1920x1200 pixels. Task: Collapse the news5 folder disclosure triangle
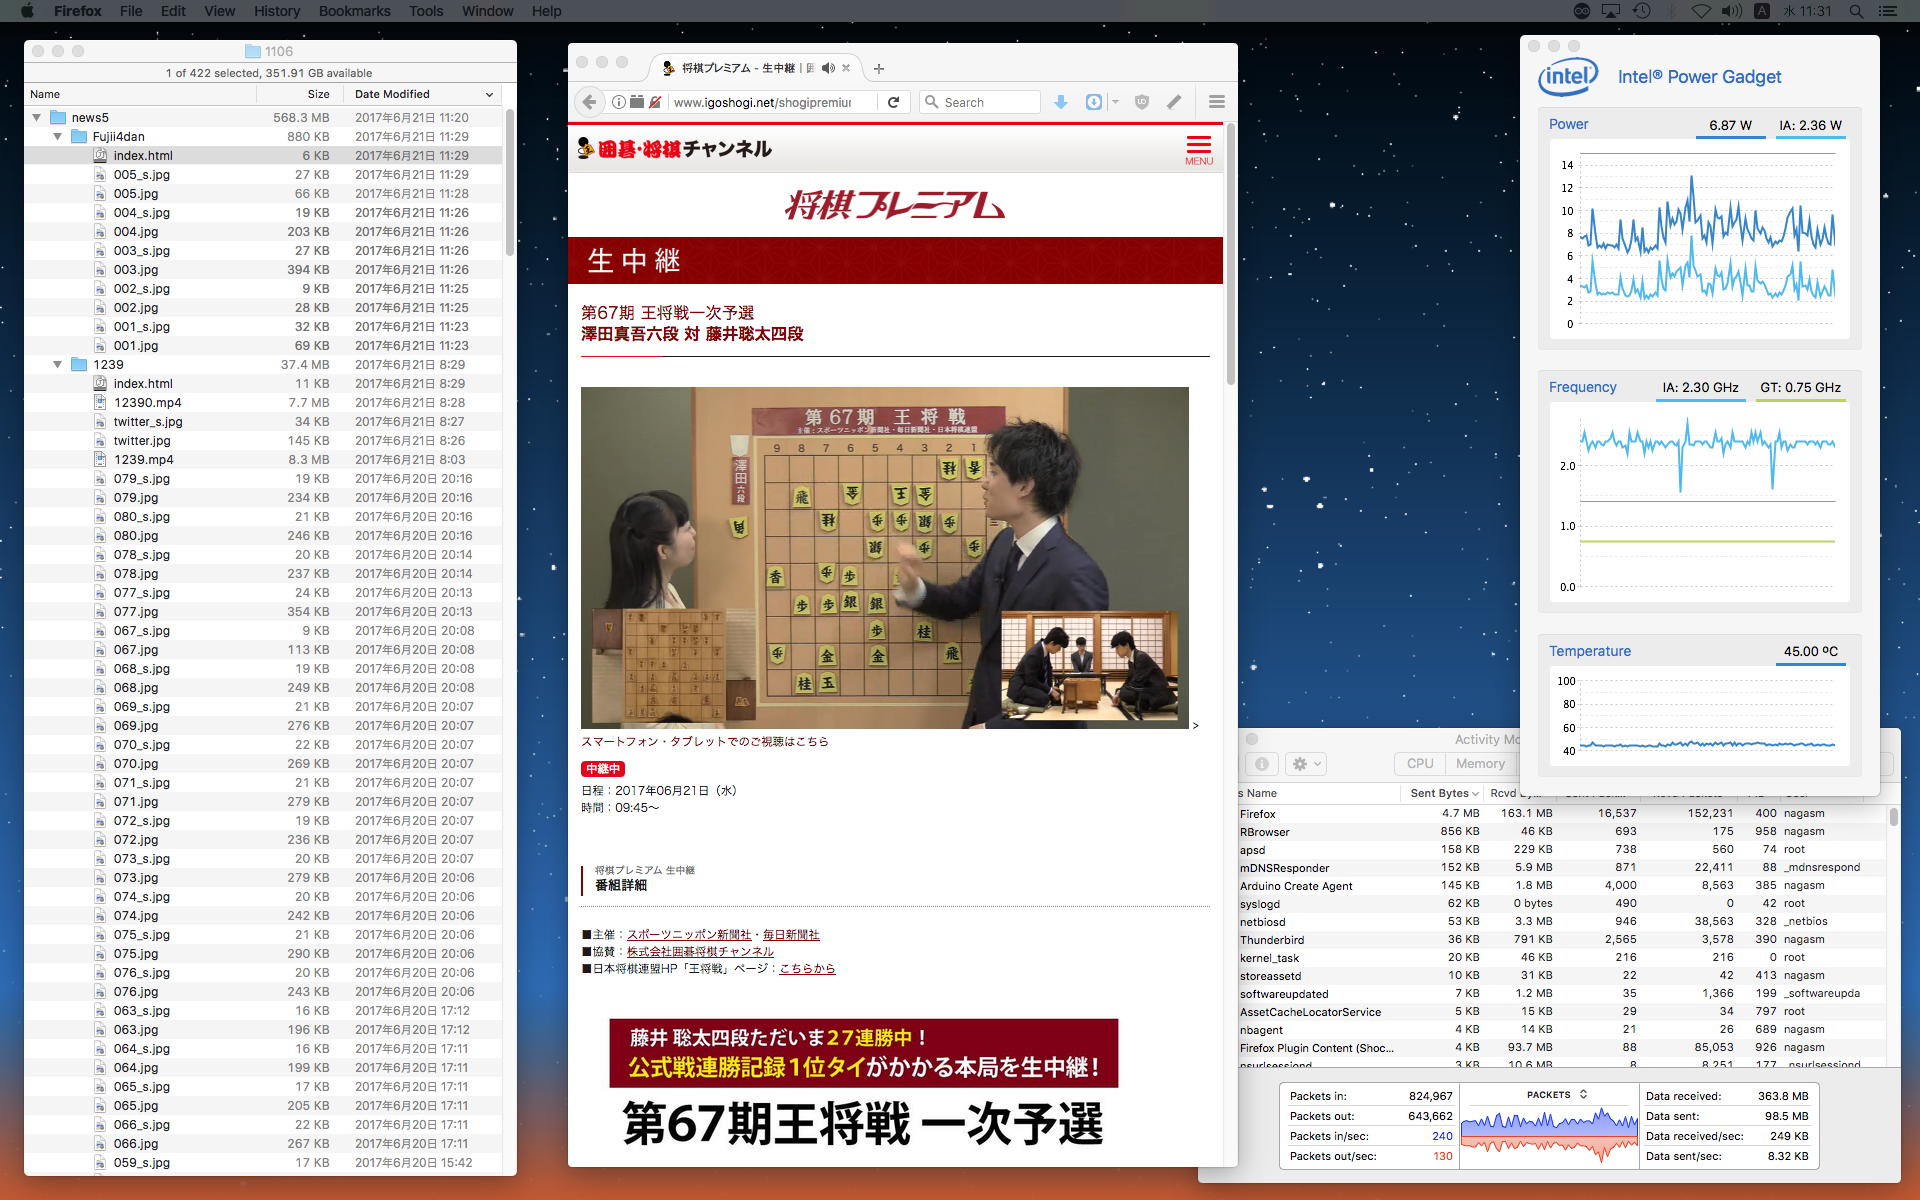pyautogui.click(x=37, y=117)
